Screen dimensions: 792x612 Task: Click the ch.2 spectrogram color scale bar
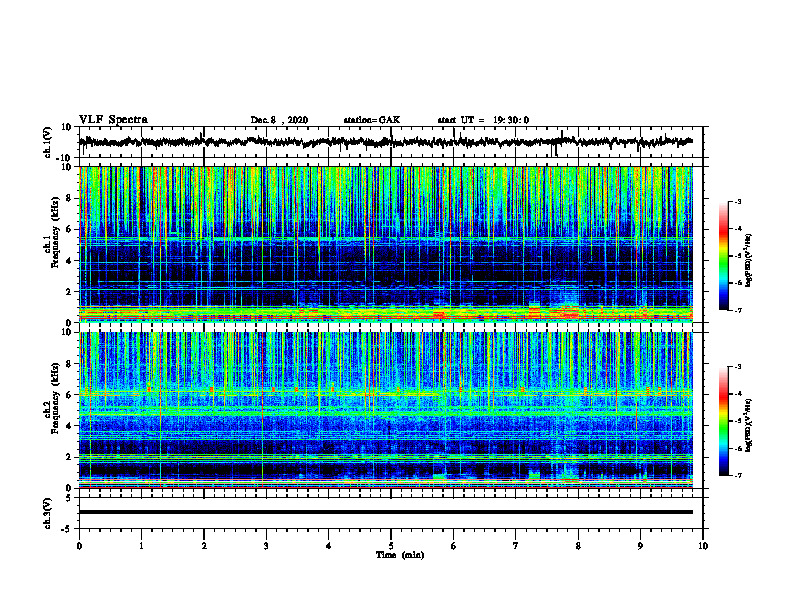pos(723,421)
